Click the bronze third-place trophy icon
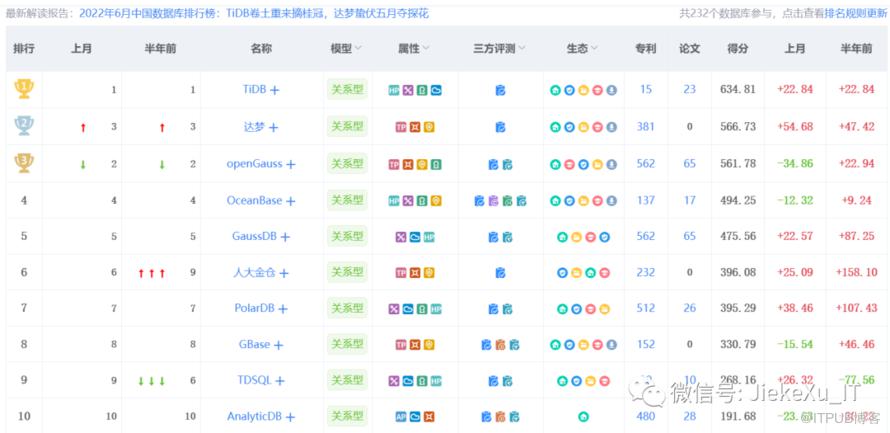 point(24,163)
